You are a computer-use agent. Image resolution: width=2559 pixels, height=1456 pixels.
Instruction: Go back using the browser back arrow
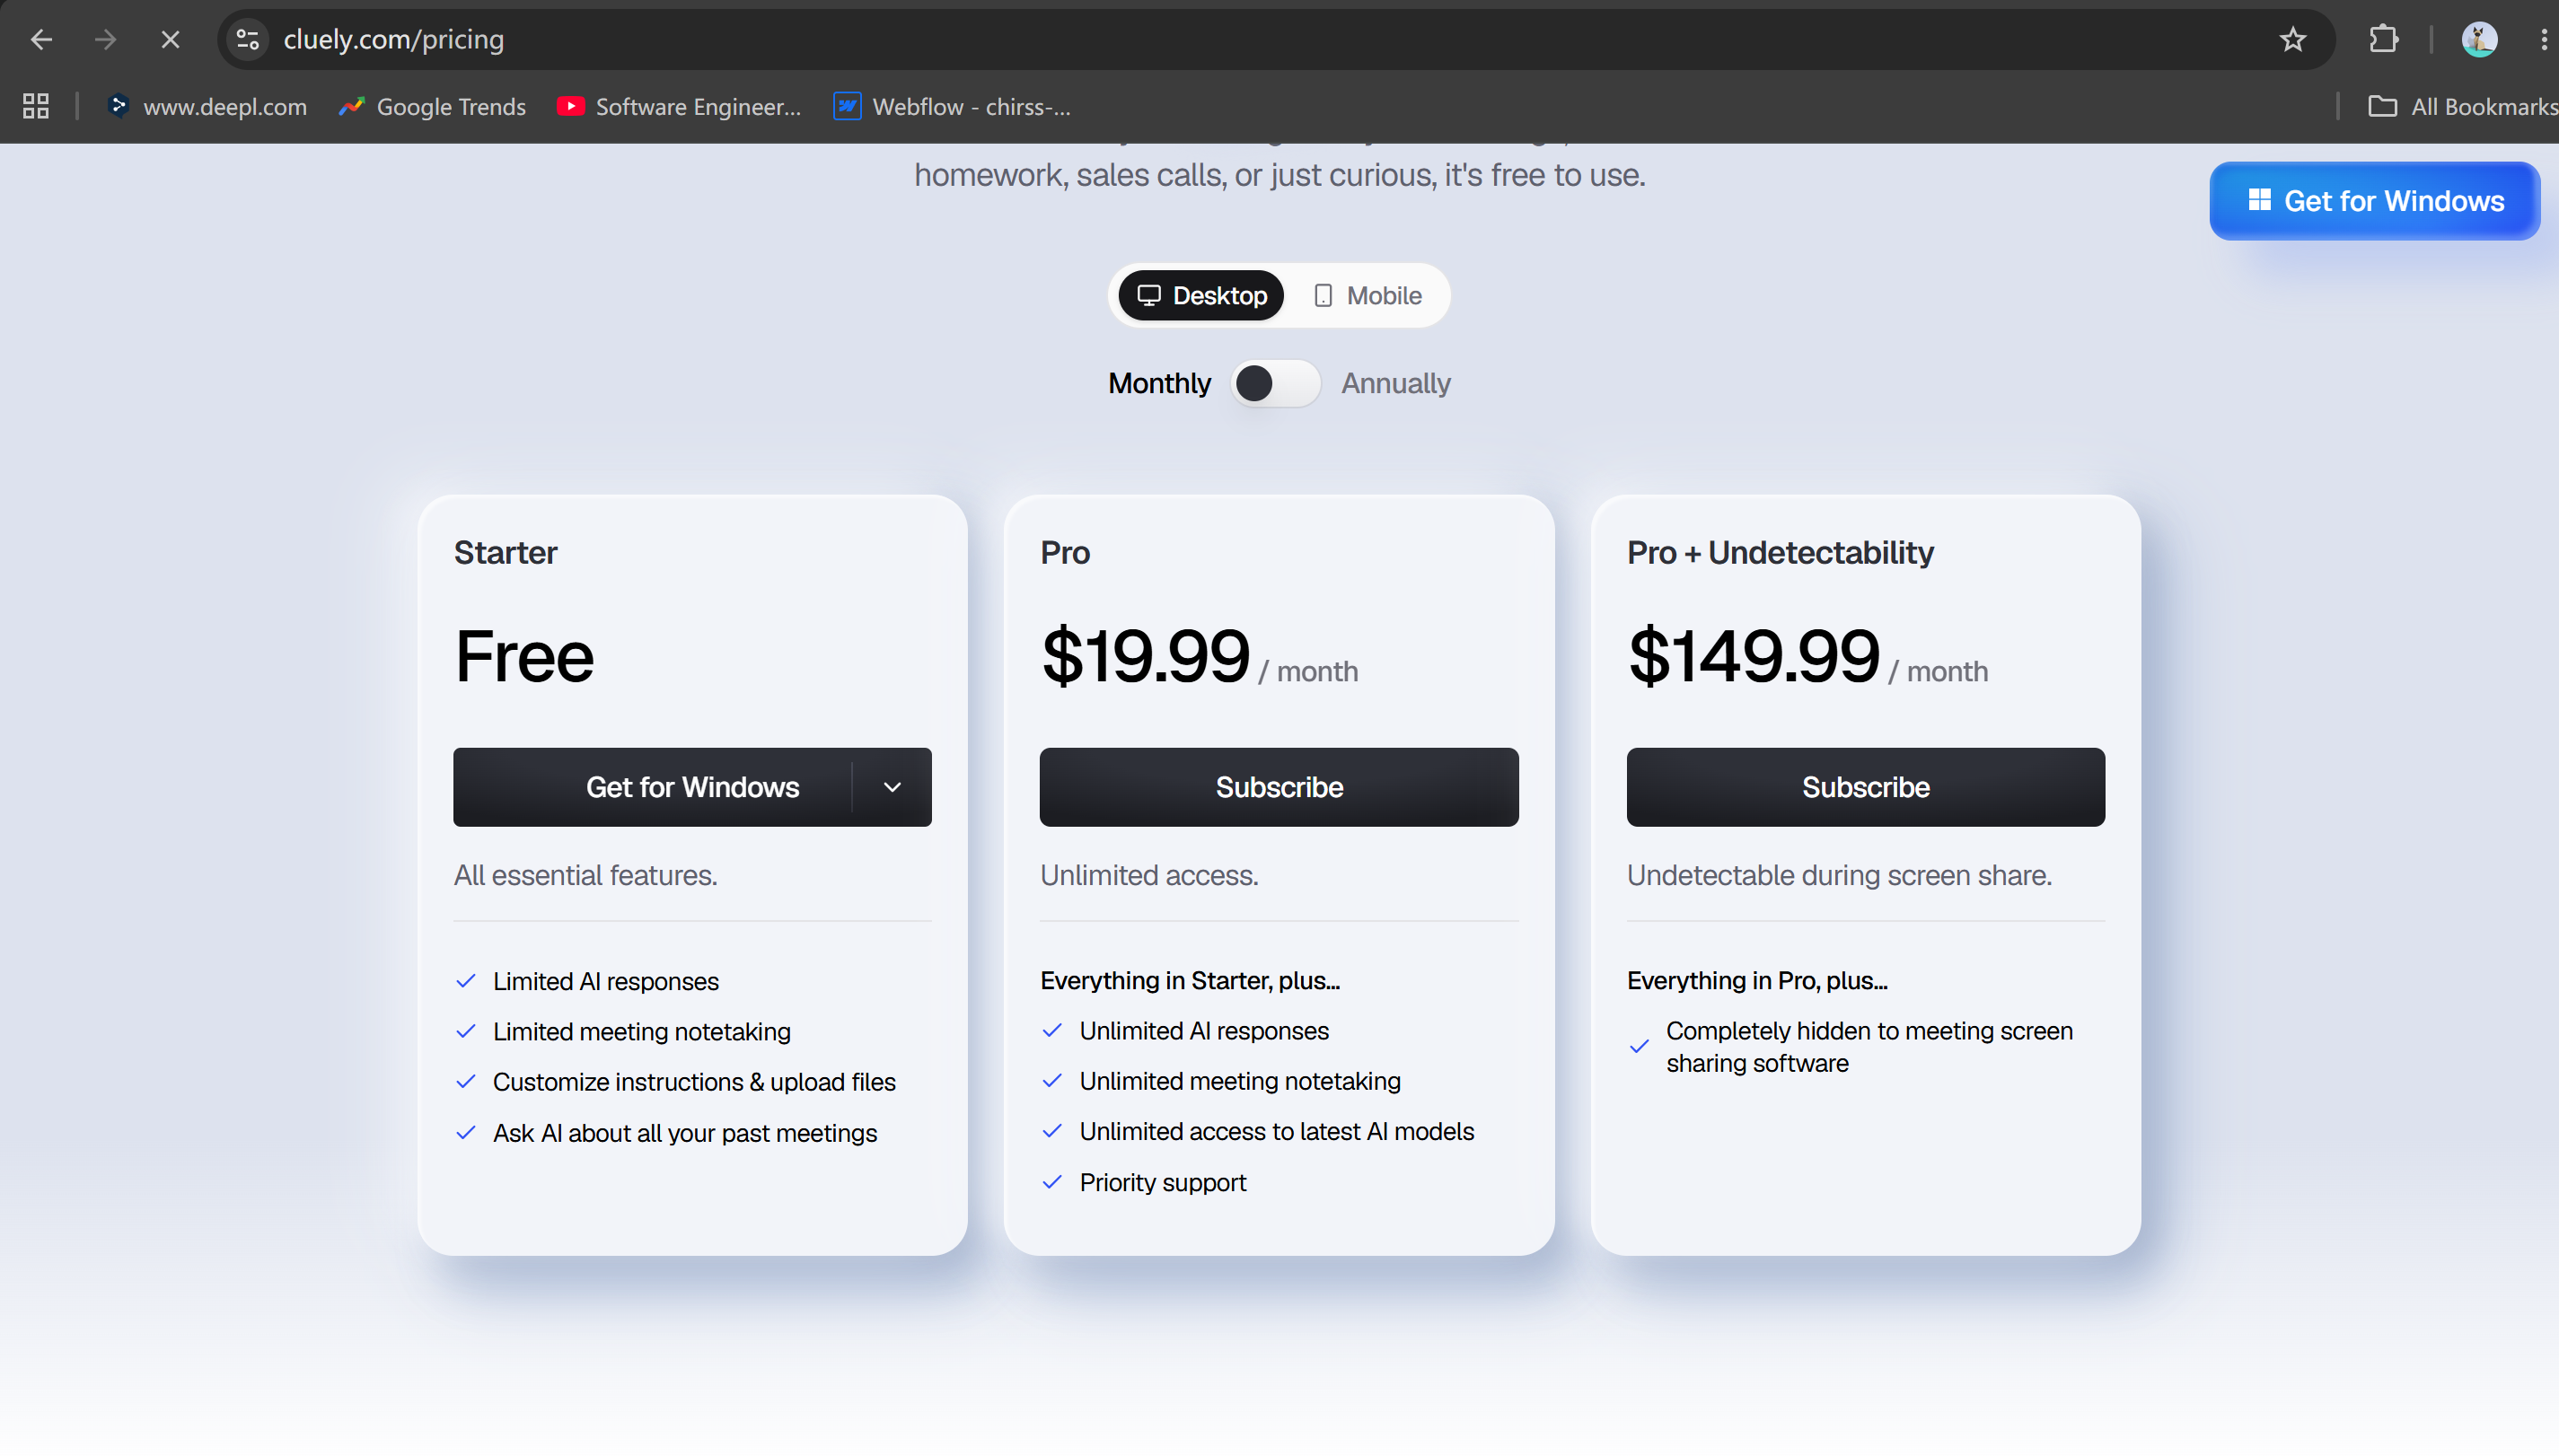41,40
